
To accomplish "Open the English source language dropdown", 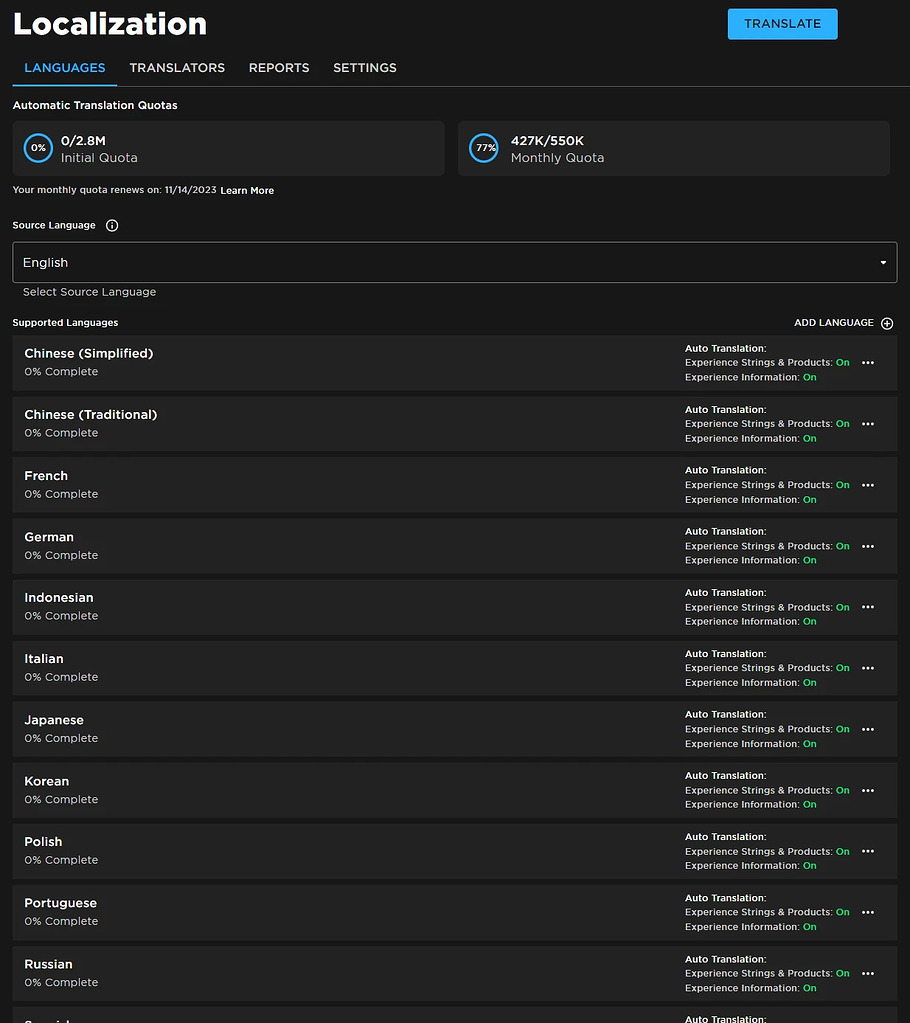I will pyautogui.click(x=455, y=262).
